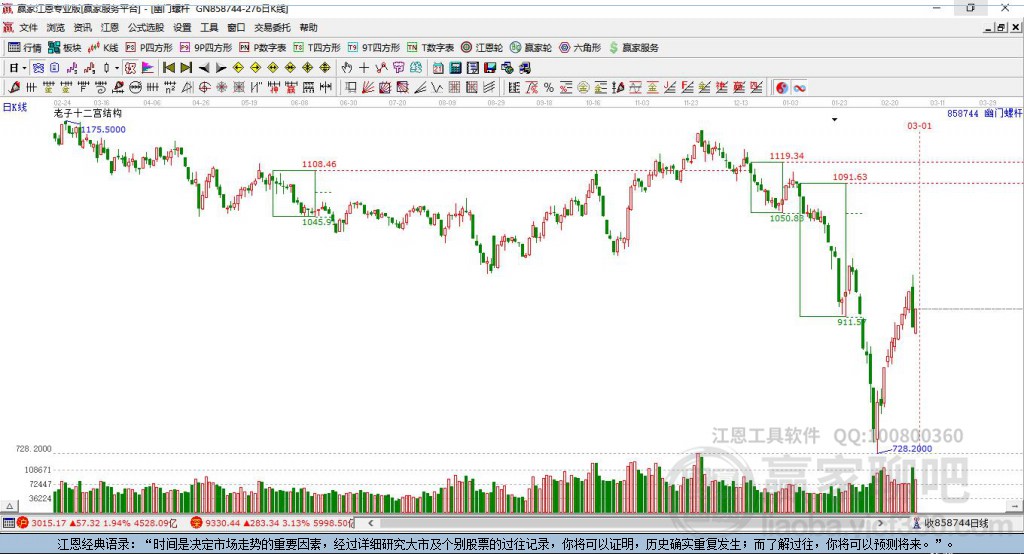1024x554 pixels.
Task: Open the T四方形 tool
Action: click(x=317, y=48)
